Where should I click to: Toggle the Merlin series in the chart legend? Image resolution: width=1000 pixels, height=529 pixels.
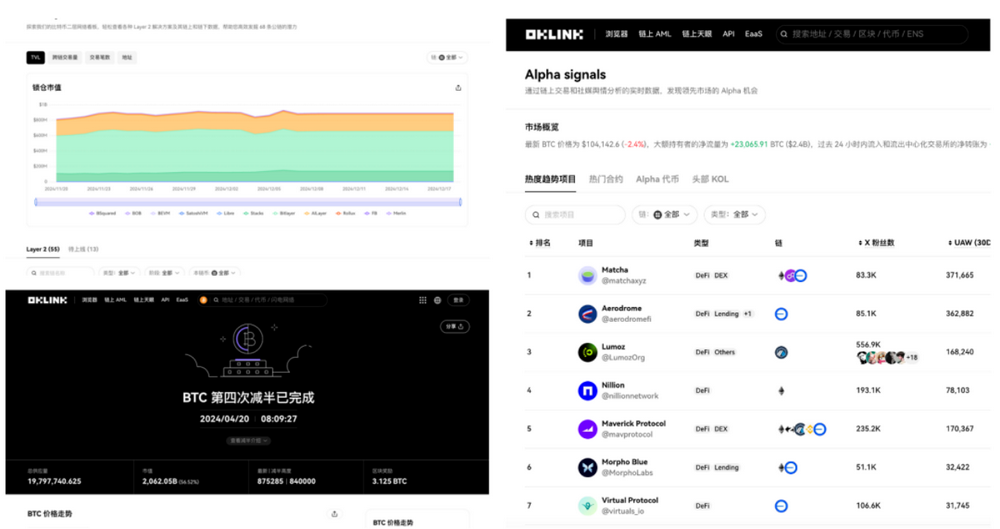point(396,213)
